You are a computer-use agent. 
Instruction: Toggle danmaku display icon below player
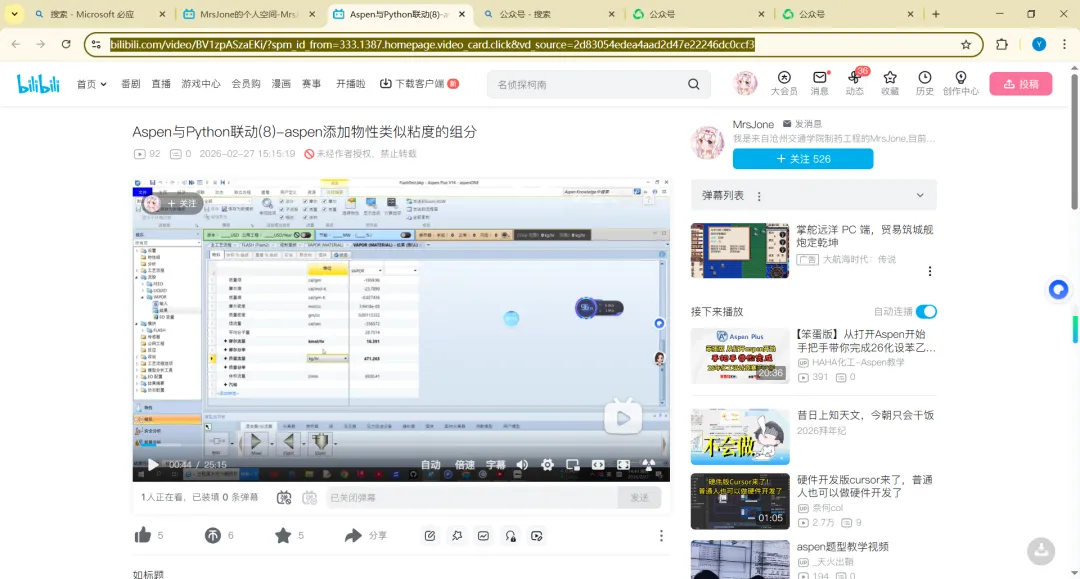(284, 497)
